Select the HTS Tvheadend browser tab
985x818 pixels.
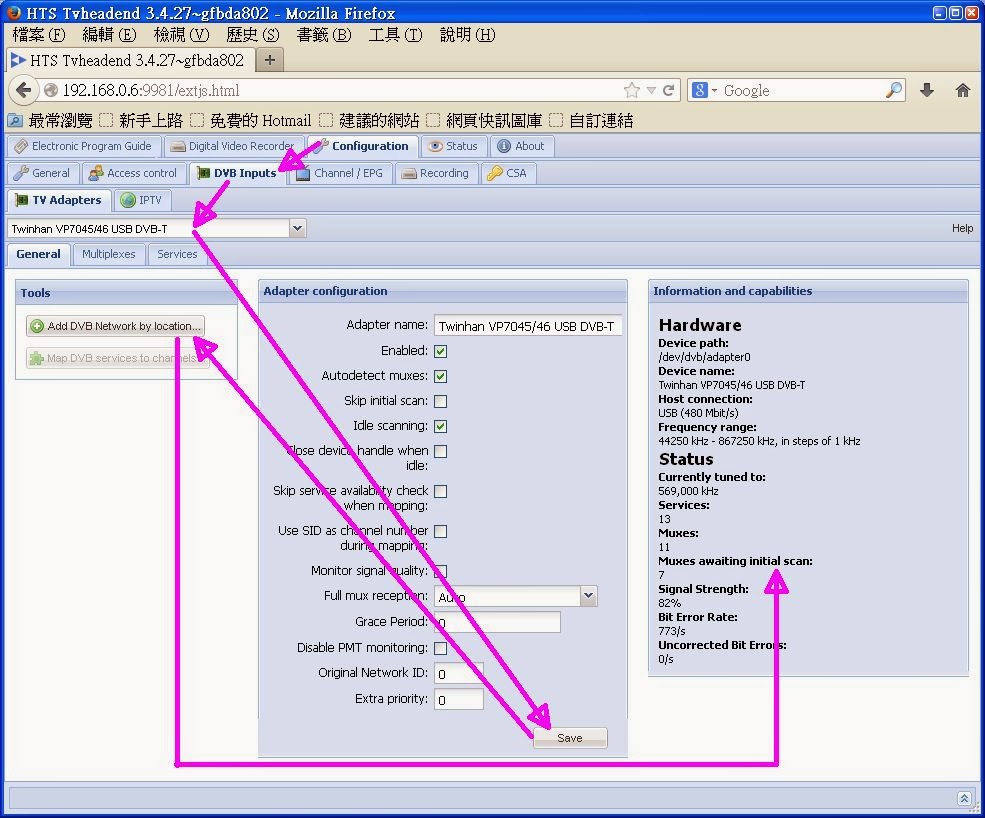[x=131, y=60]
